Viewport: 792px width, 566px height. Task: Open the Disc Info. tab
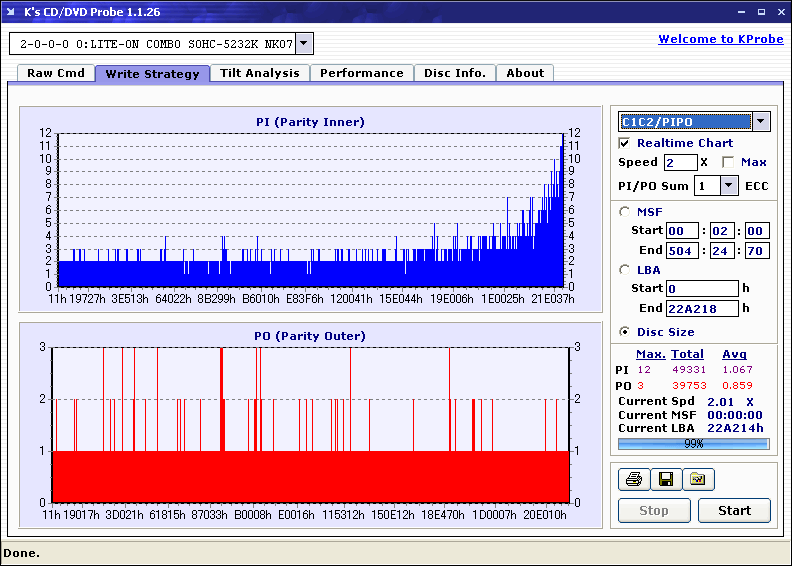click(x=454, y=73)
